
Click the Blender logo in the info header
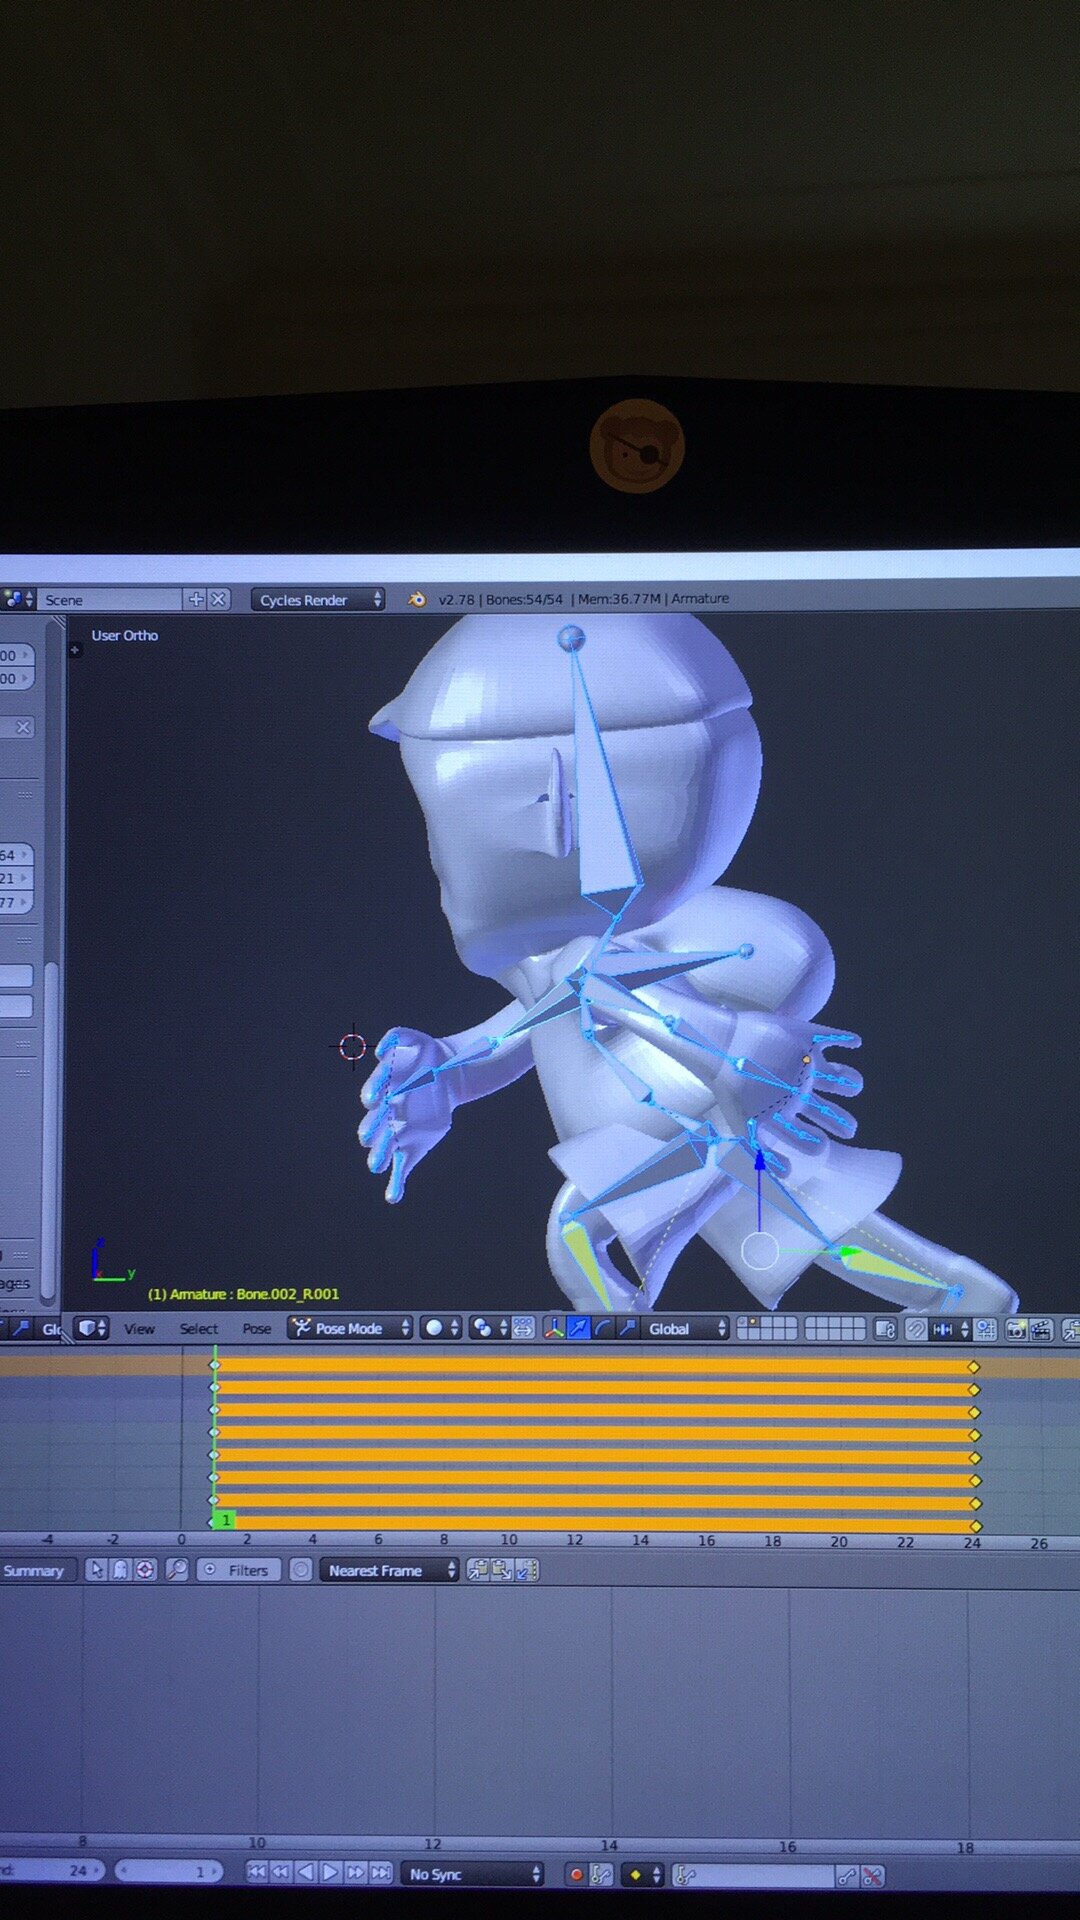tap(417, 599)
